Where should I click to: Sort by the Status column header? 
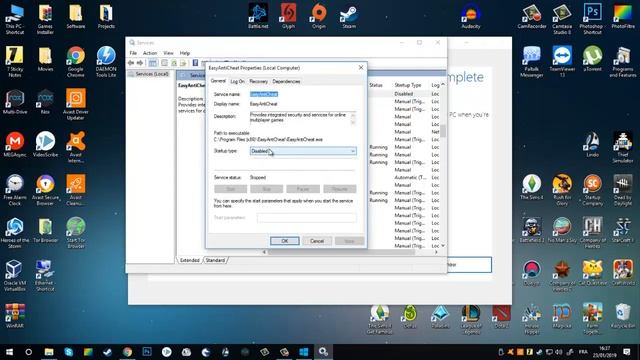pyautogui.click(x=376, y=85)
